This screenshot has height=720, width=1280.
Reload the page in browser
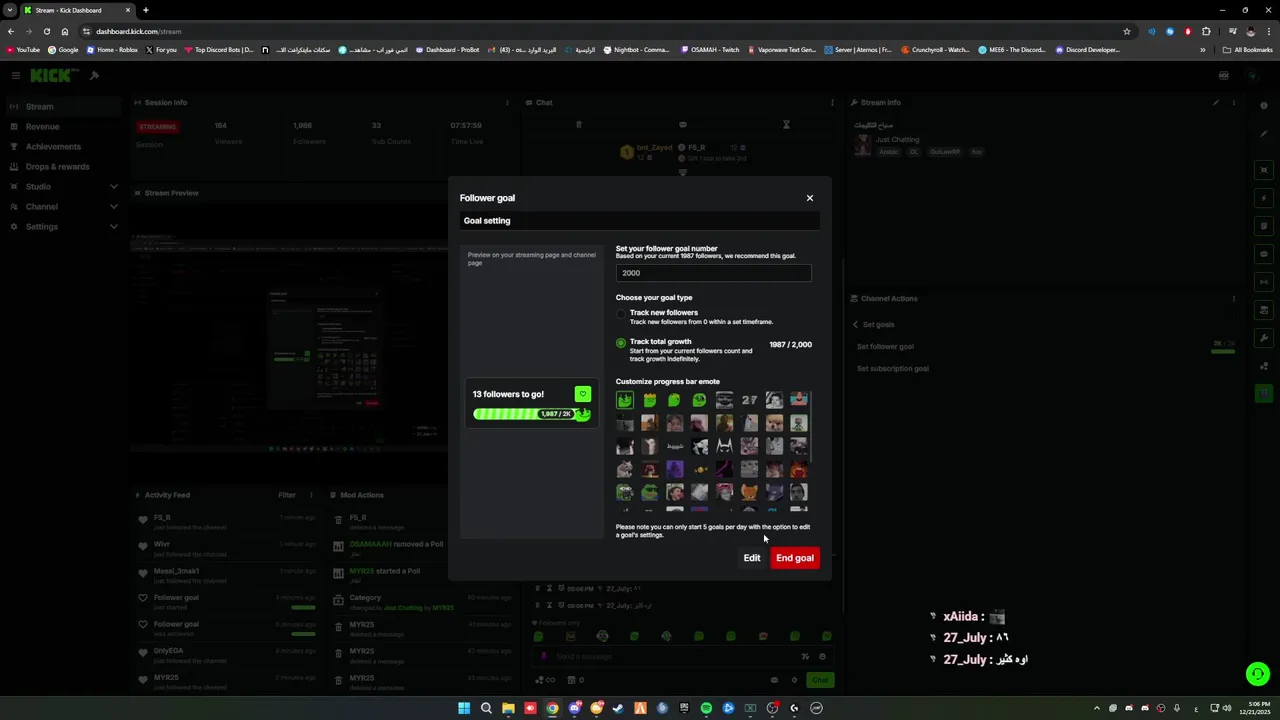(47, 31)
